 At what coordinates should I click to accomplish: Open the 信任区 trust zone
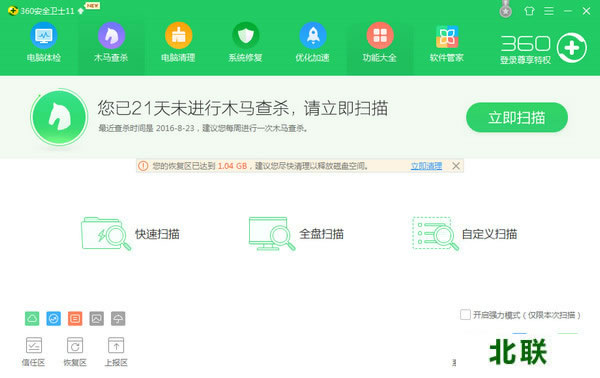coord(34,352)
